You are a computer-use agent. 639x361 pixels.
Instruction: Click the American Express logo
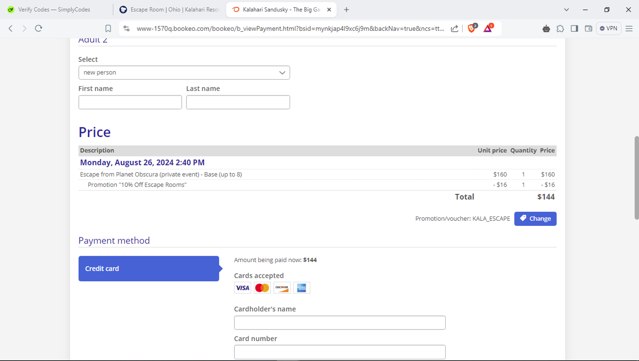302,288
